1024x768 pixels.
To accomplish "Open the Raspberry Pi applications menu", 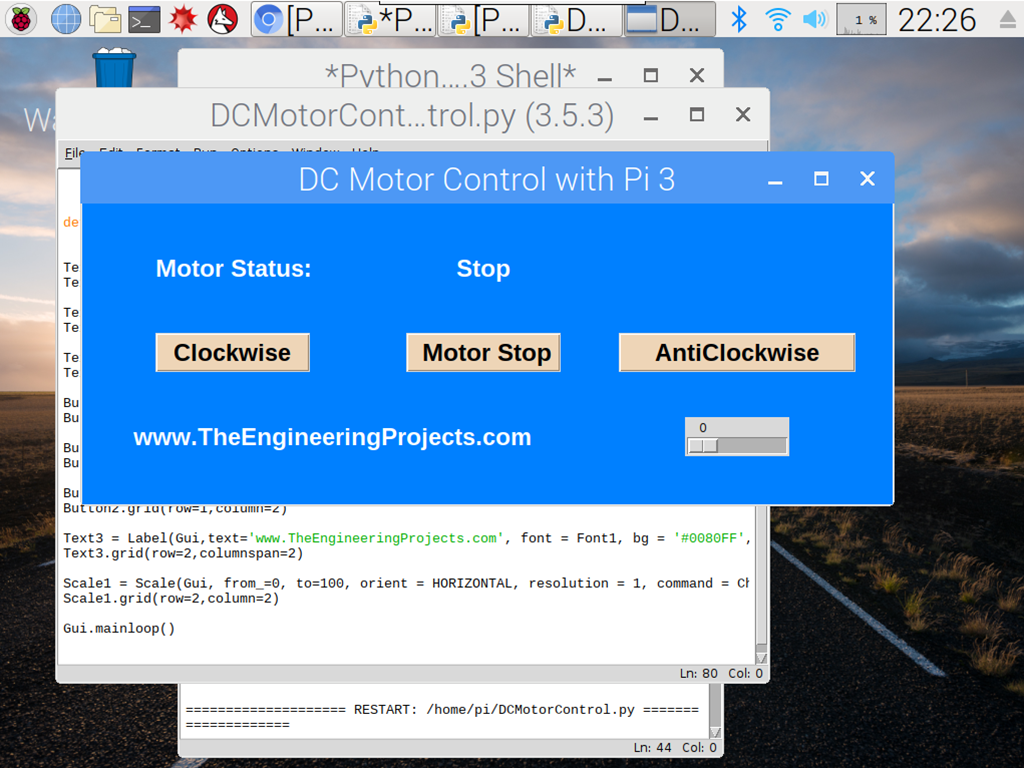I will click(x=20, y=19).
